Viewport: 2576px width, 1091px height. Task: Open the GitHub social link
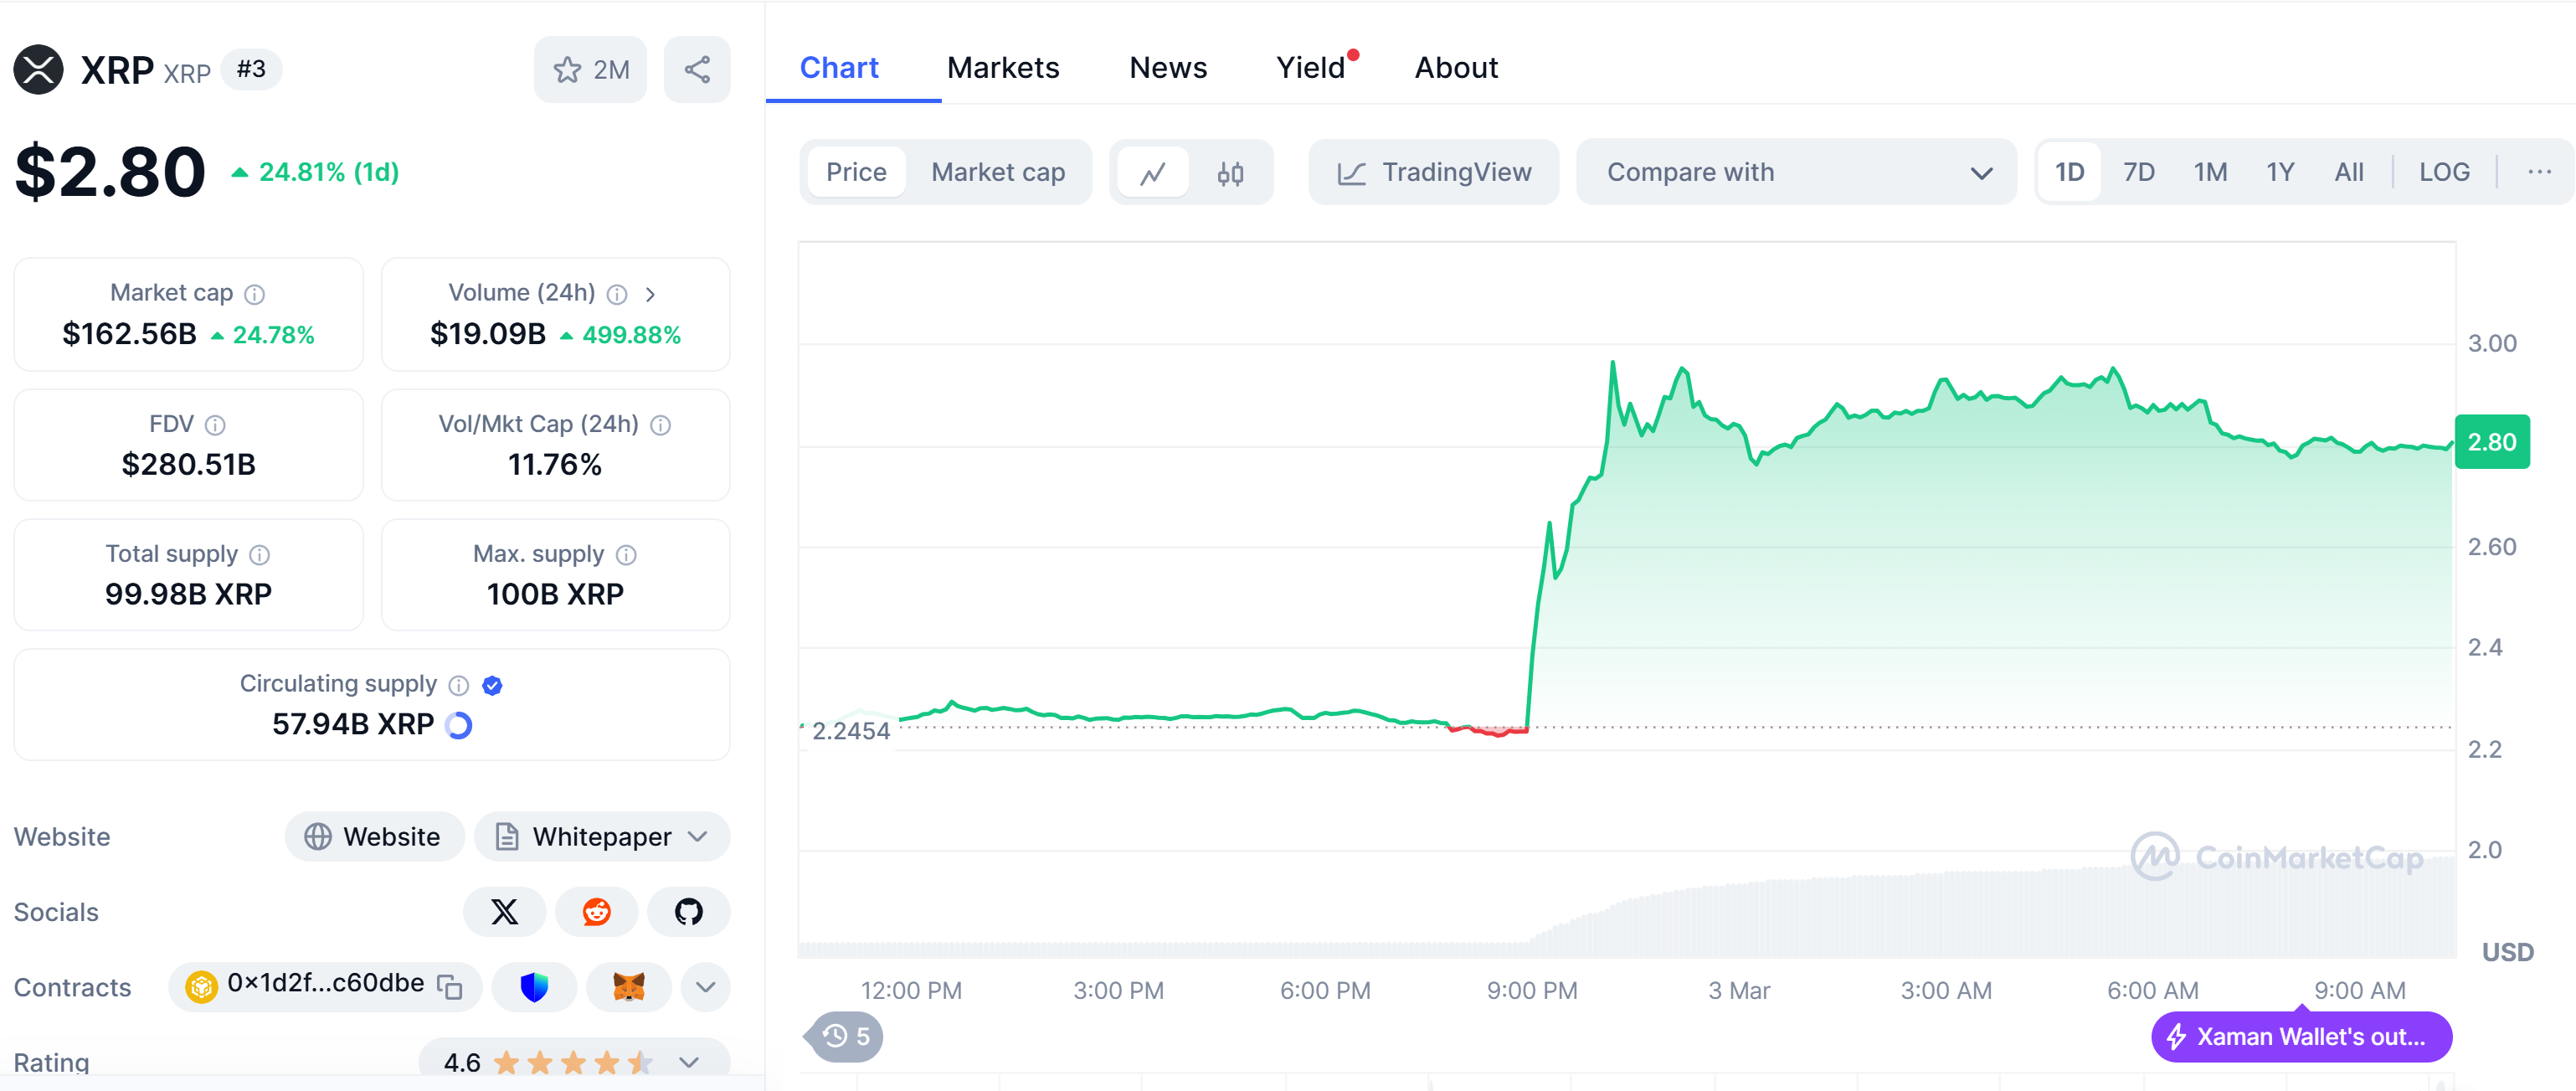(688, 911)
